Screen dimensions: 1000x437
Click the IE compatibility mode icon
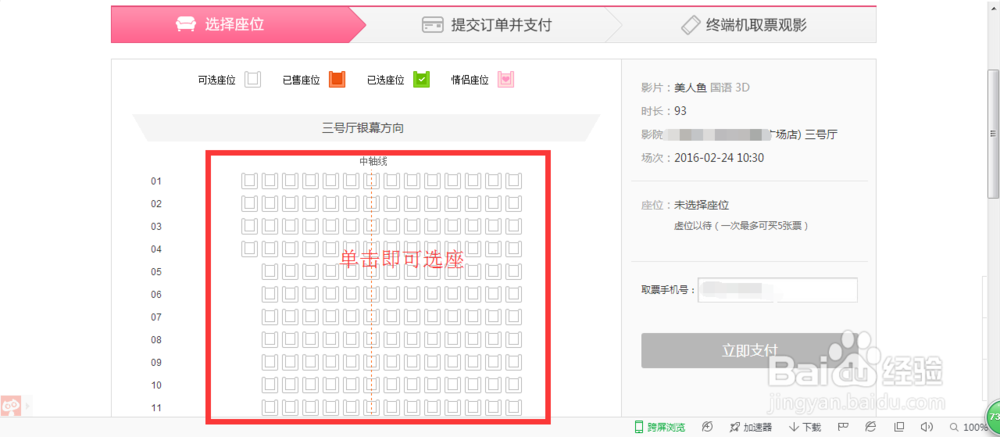coord(870,427)
